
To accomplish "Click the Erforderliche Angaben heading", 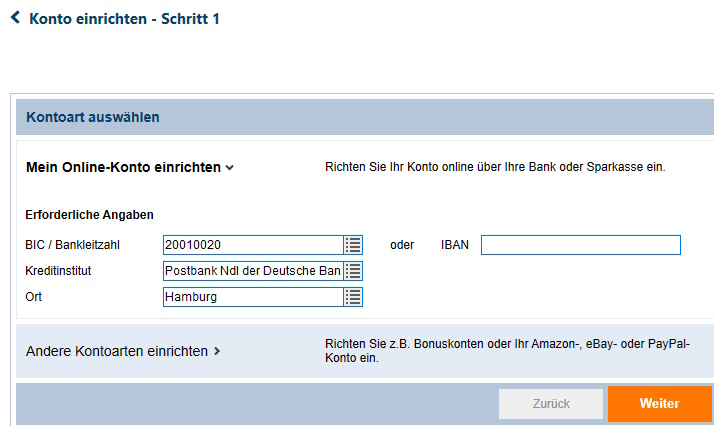I will pyautogui.click(x=89, y=214).
